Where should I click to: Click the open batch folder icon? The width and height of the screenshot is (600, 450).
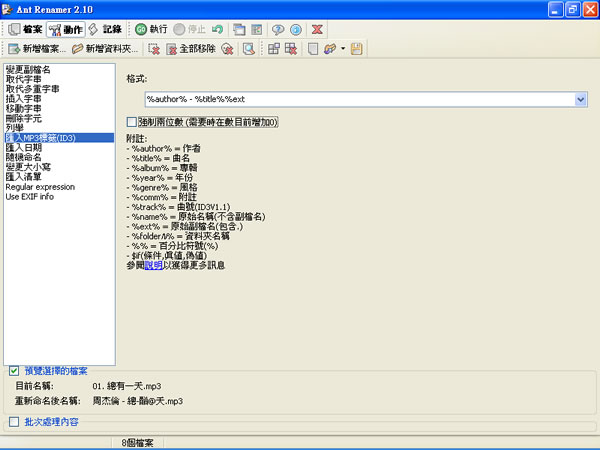(330, 49)
